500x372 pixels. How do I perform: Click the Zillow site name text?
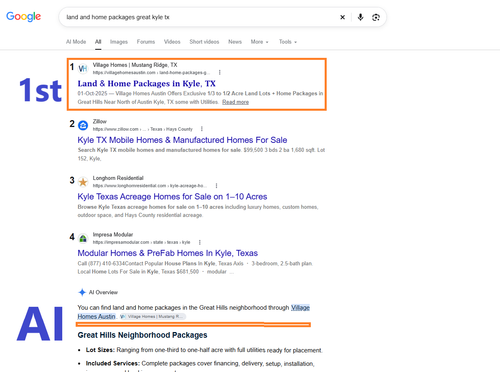click(x=100, y=121)
